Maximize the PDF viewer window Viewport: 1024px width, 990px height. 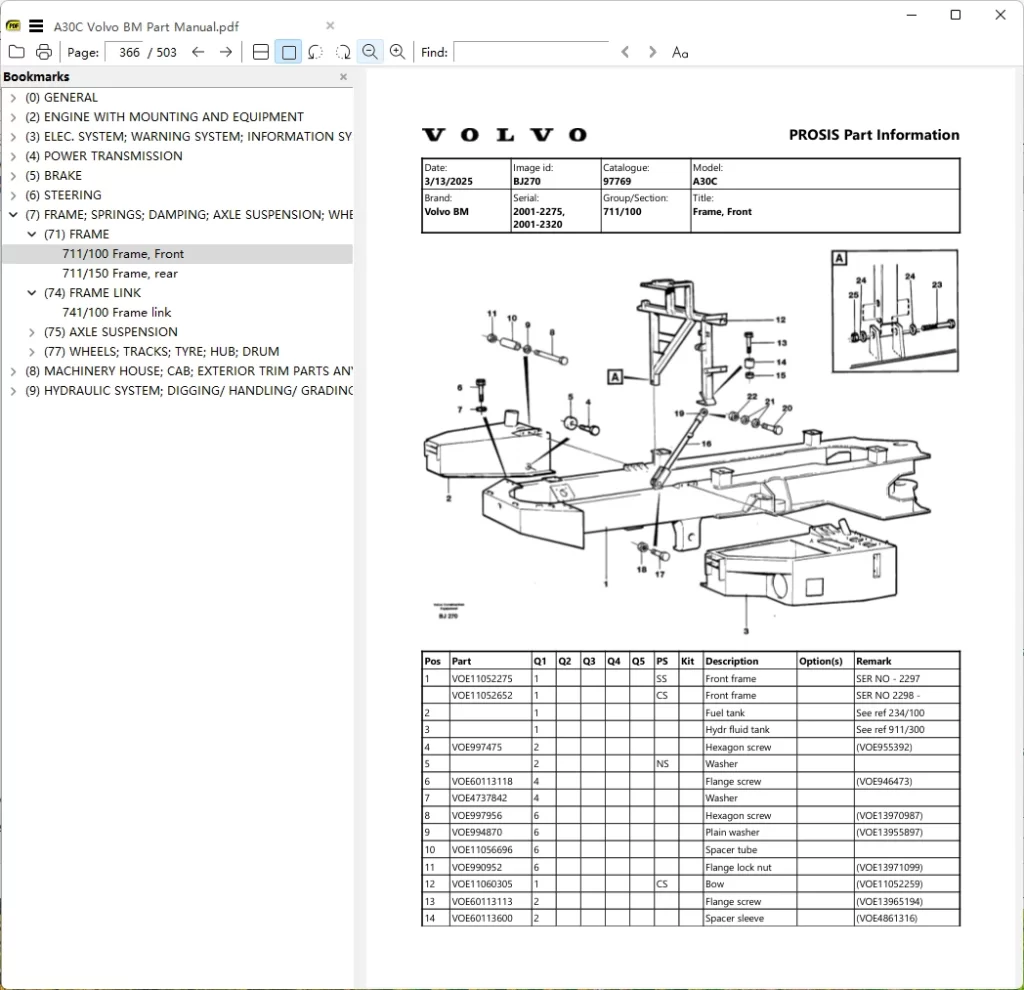(x=955, y=14)
